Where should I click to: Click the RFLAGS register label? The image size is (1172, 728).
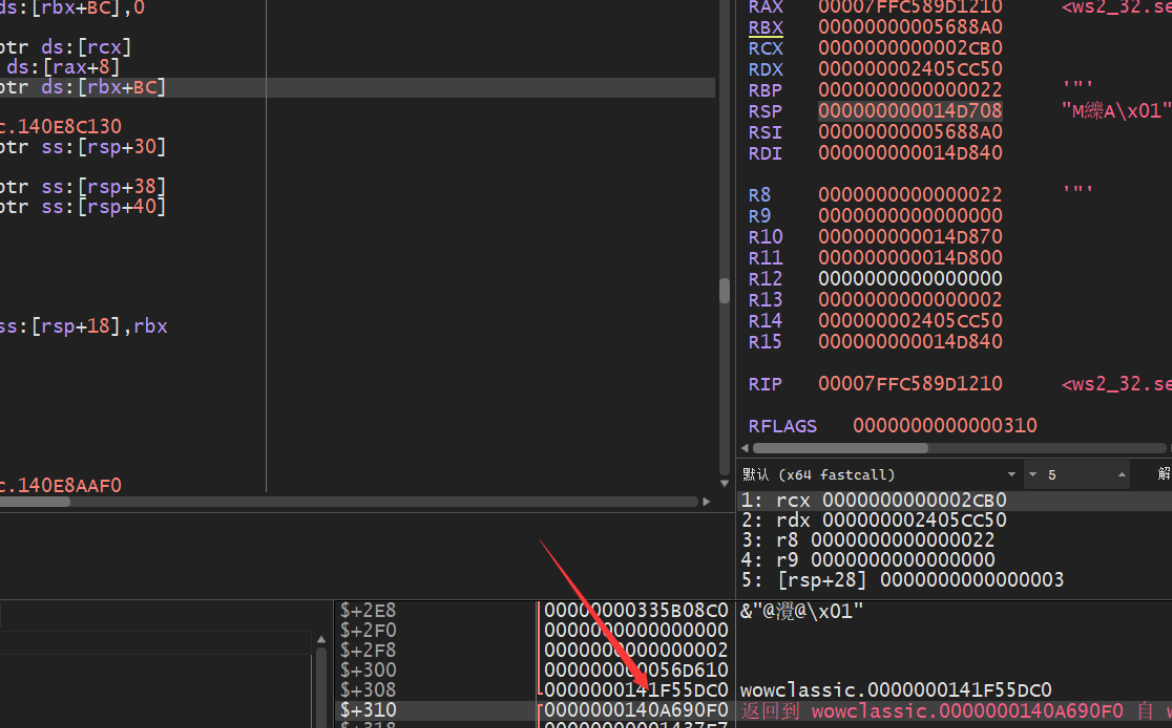[782, 426]
